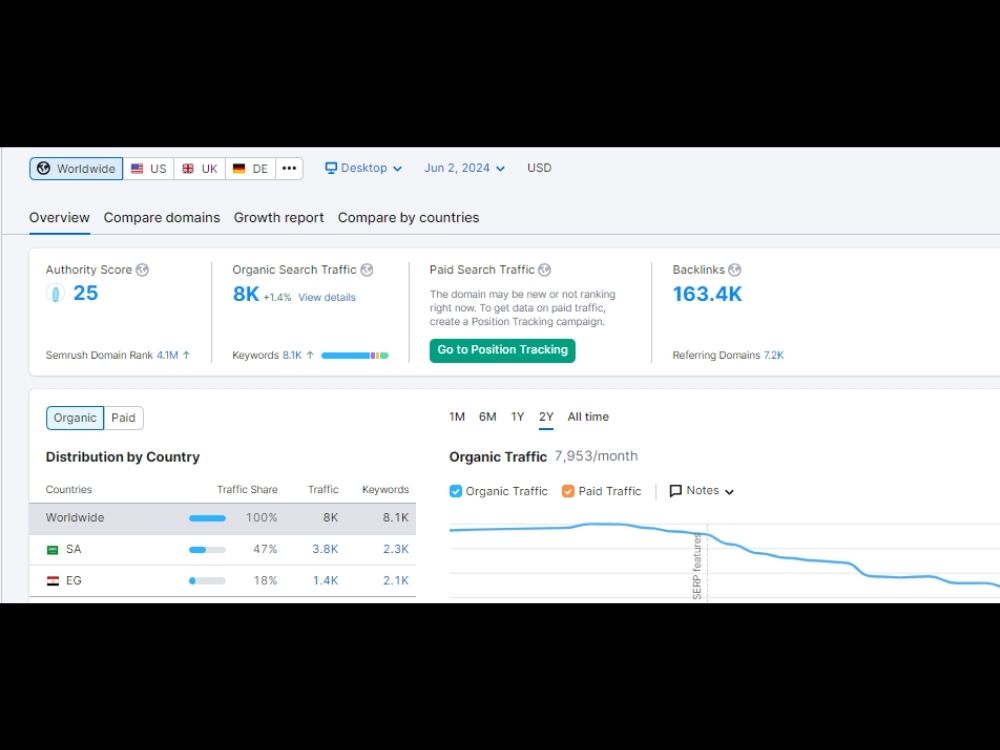Open EG keywords value 2.1K
Image resolution: width=1000 pixels, height=750 pixels.
395,580
